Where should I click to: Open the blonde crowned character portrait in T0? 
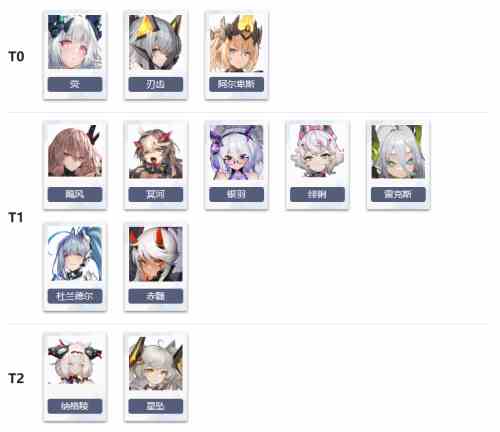click(236, 43)
